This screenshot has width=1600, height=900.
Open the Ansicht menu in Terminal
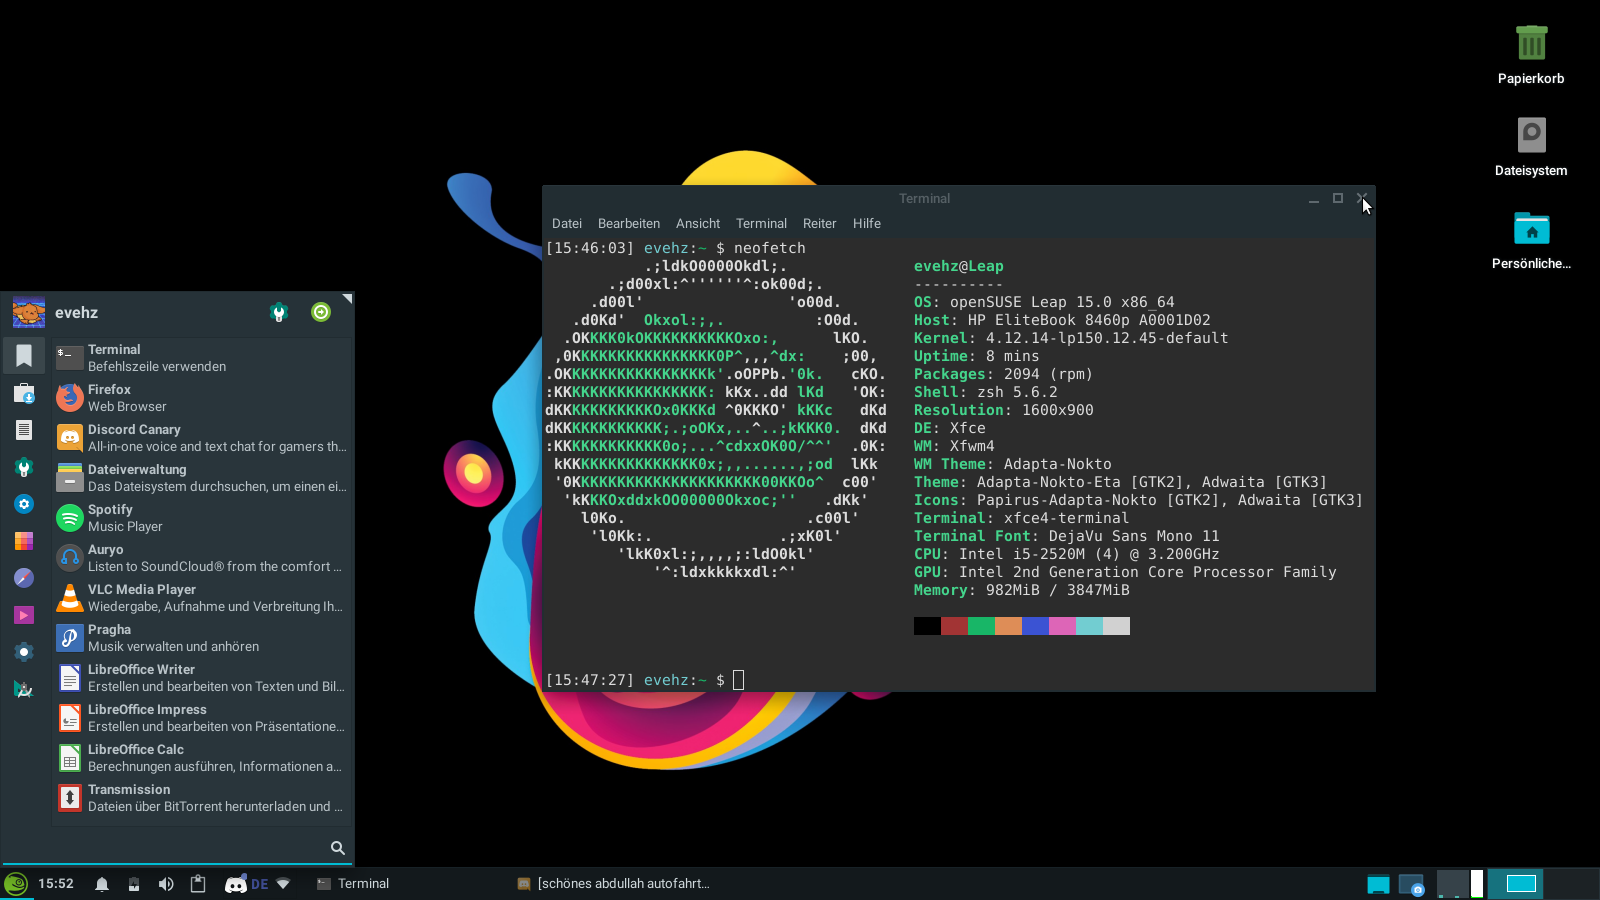698,224
